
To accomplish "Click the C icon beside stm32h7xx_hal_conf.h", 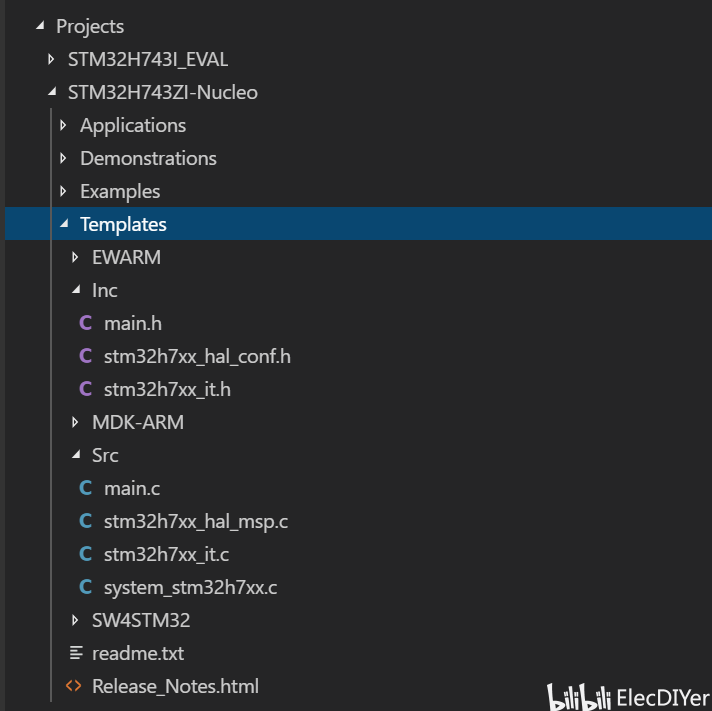I will (x=85, y=356).
